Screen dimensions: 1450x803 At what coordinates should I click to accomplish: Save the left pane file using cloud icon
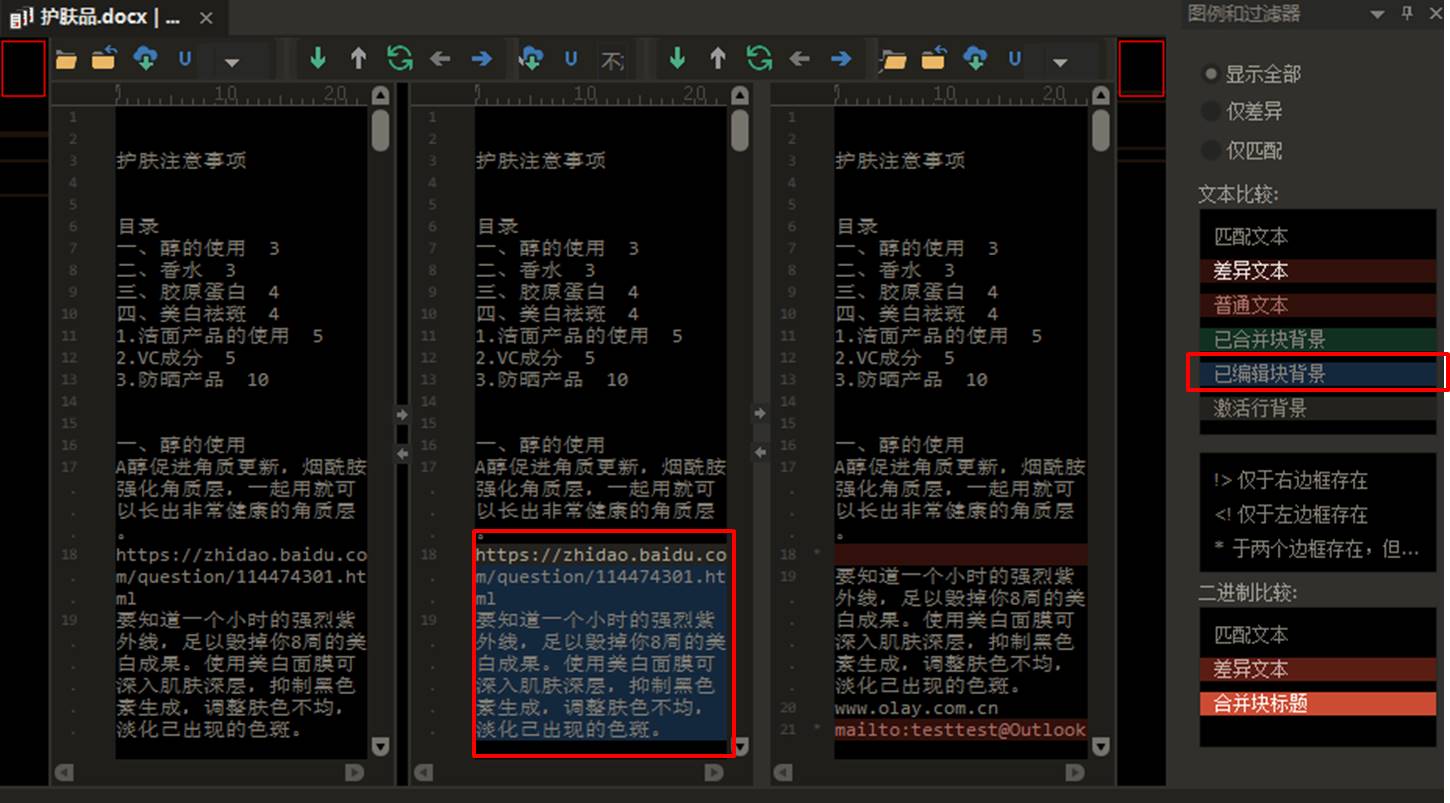coord(145,60)
